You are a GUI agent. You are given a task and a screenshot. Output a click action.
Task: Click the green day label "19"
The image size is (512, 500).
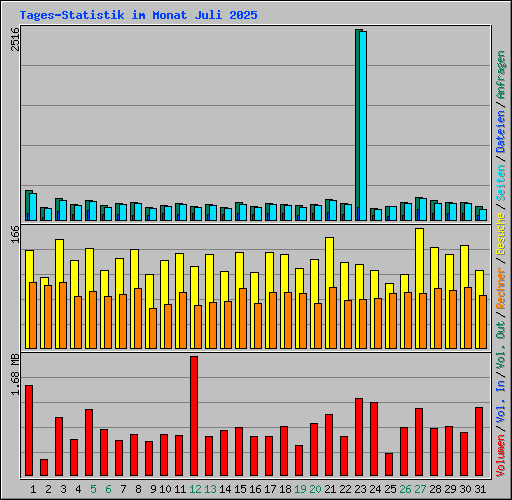coord(300,489)
